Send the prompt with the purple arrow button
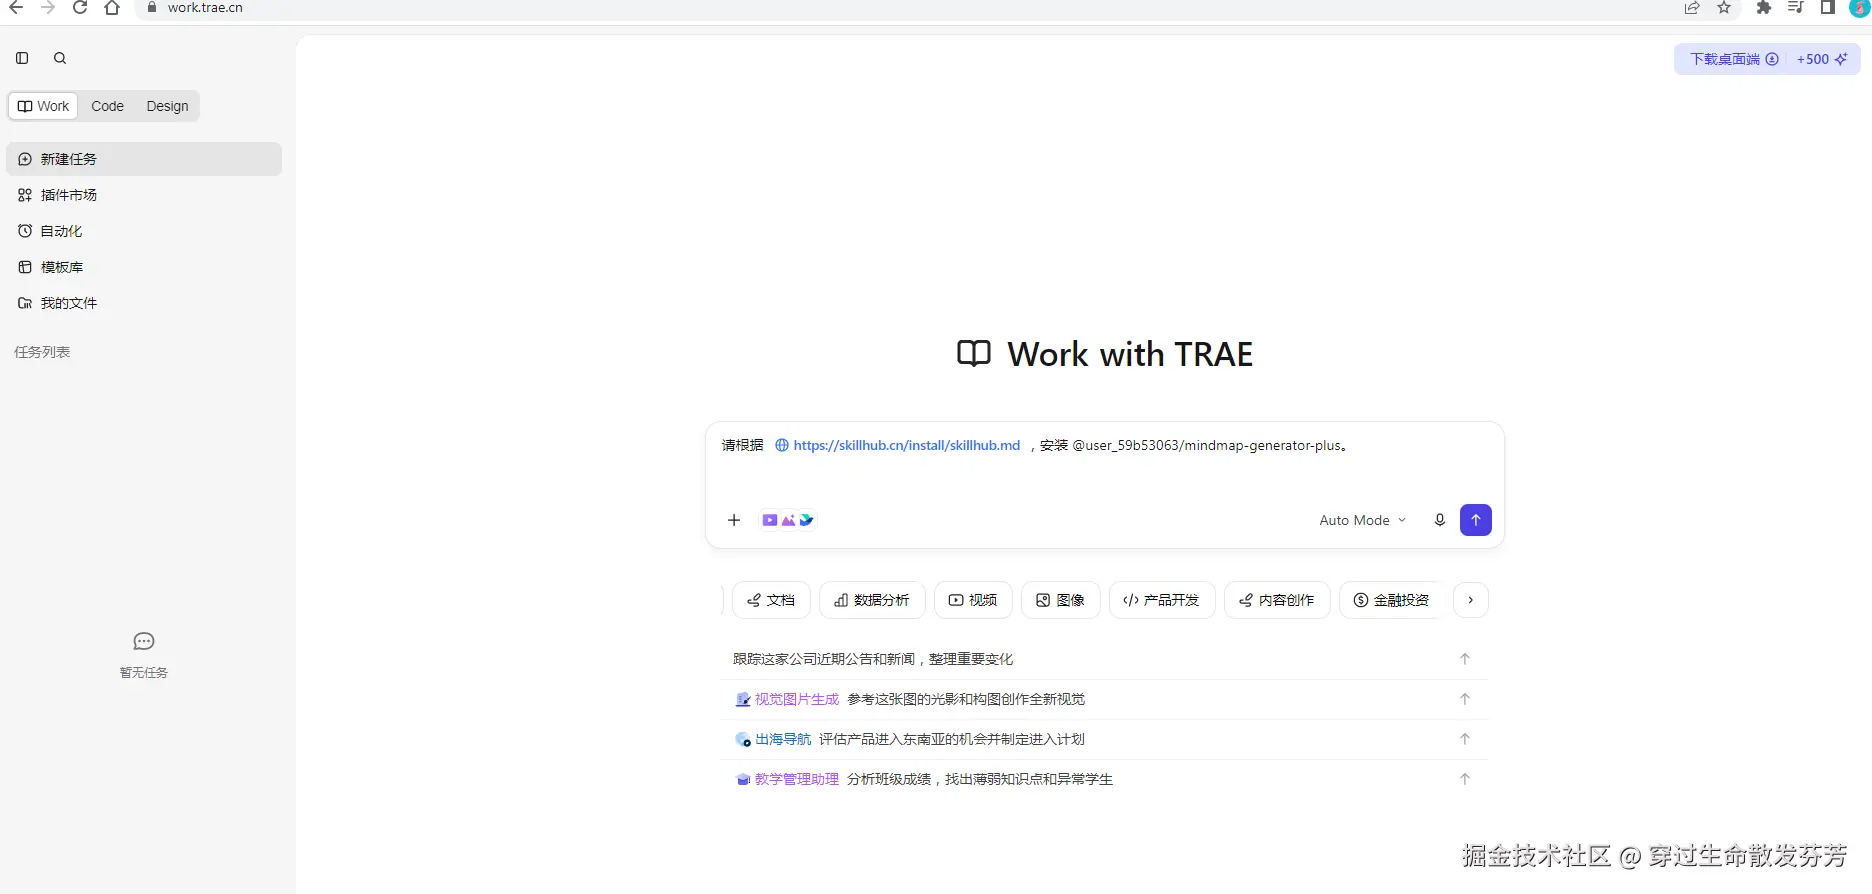This screenshot has width=1872, height=894. point(1476,520)
